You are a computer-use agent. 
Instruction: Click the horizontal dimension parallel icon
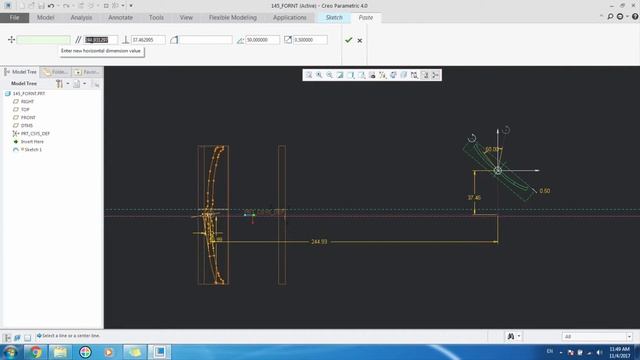point(78,40)
